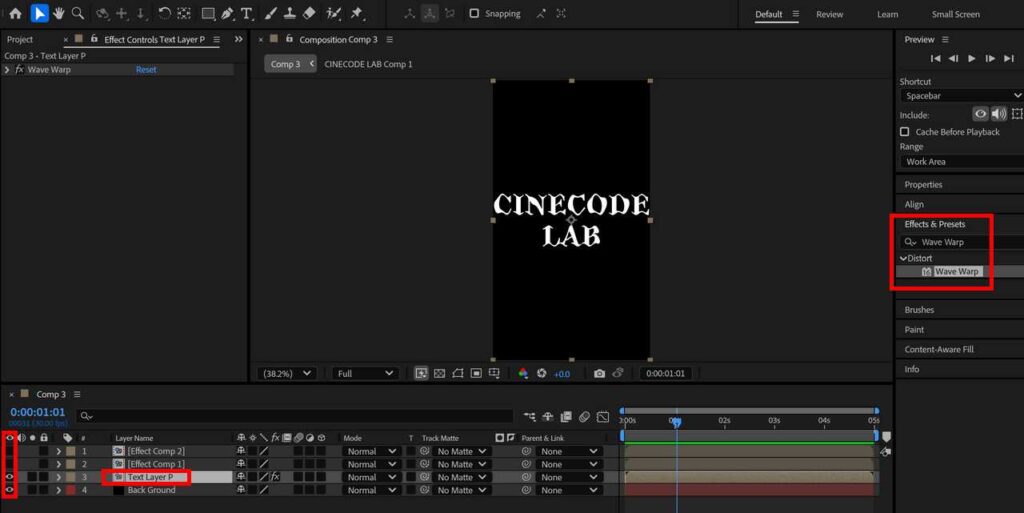Select the Pen tool

click(x=227, y=13)
